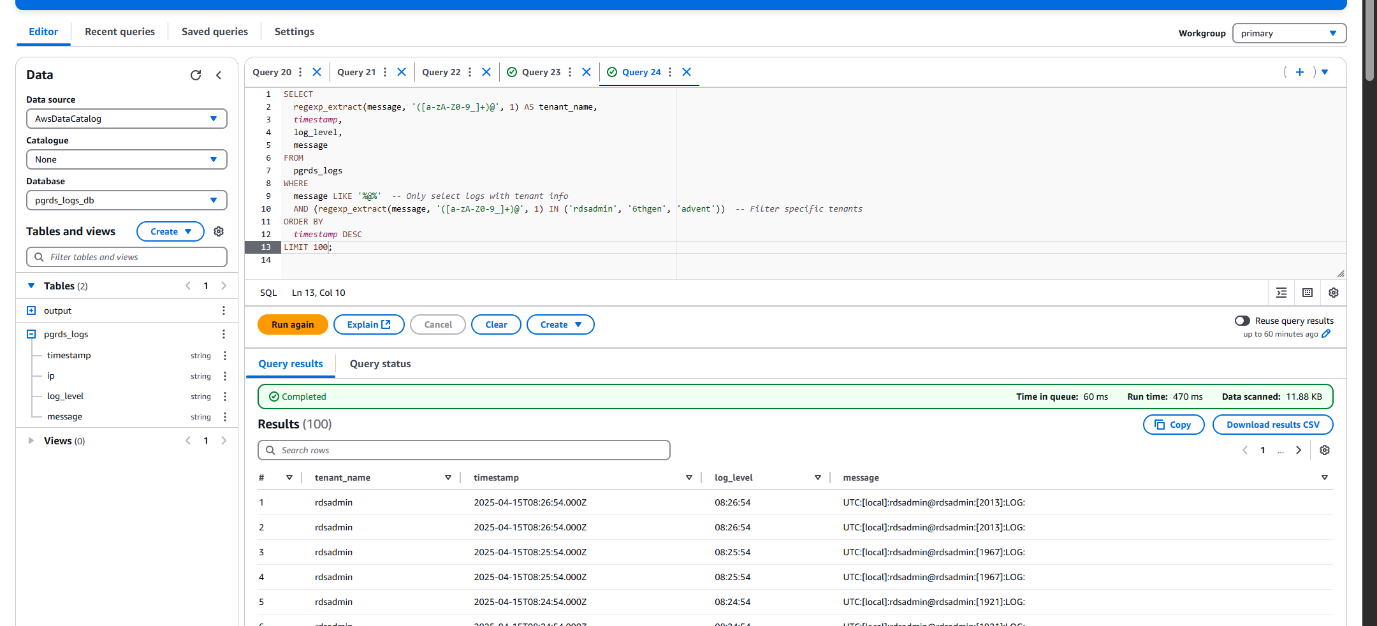This screenshot has height=626, width=1377.
Task: Open Create dropdown next to Clear
Action: pyautogui.click(x=561, y=324)
